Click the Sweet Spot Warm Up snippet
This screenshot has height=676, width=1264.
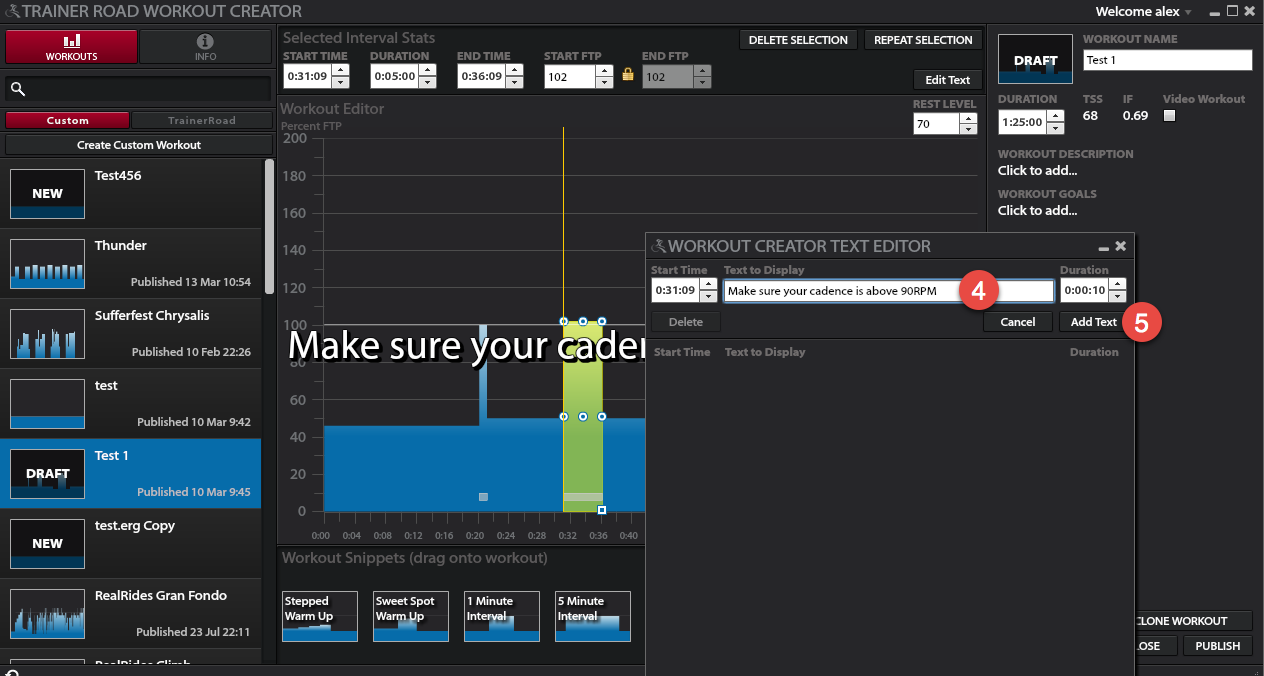coord(411,616)
